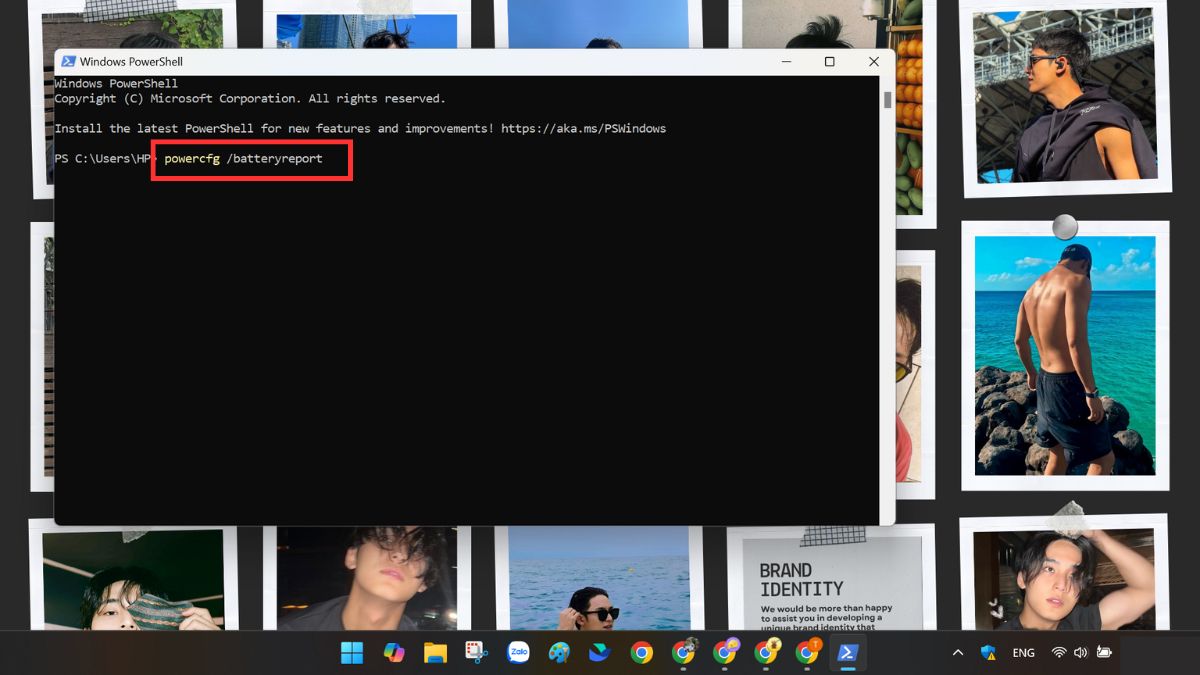Image resolution: width=1200 pixels, height=675 pixels.
Task: Maximize the Windows PowerShell window
Action: [829, 62]
